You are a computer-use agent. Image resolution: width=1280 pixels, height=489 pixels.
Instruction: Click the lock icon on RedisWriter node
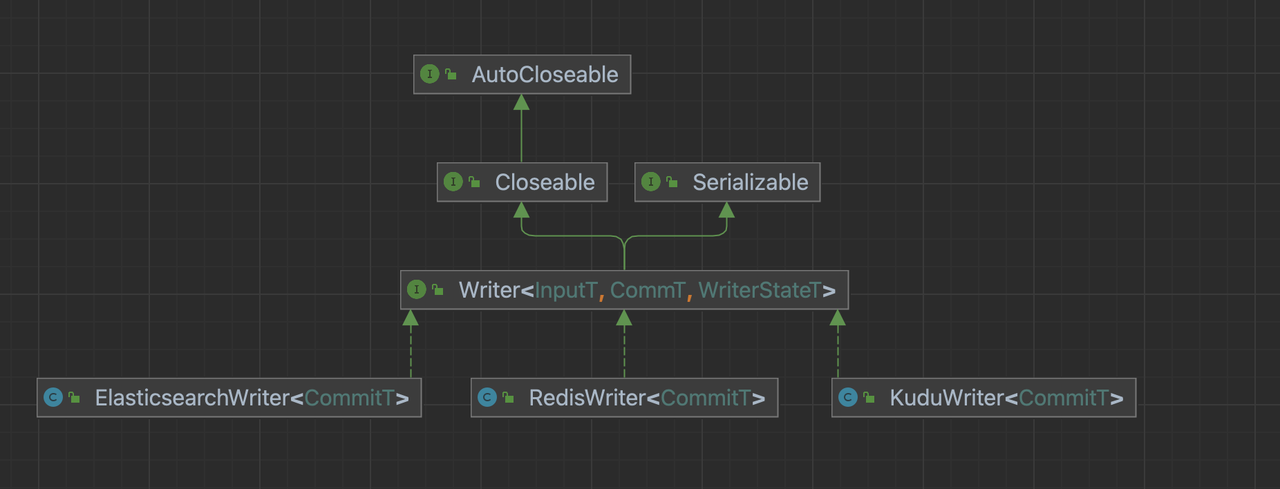tap(509, 398)
